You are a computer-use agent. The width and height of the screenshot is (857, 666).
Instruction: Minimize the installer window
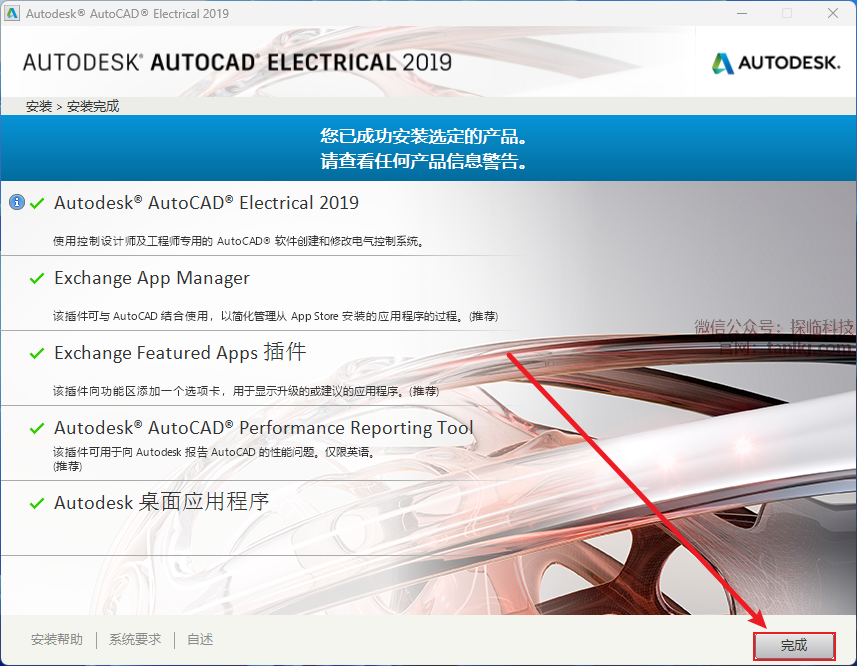click(x=742, y=13)
